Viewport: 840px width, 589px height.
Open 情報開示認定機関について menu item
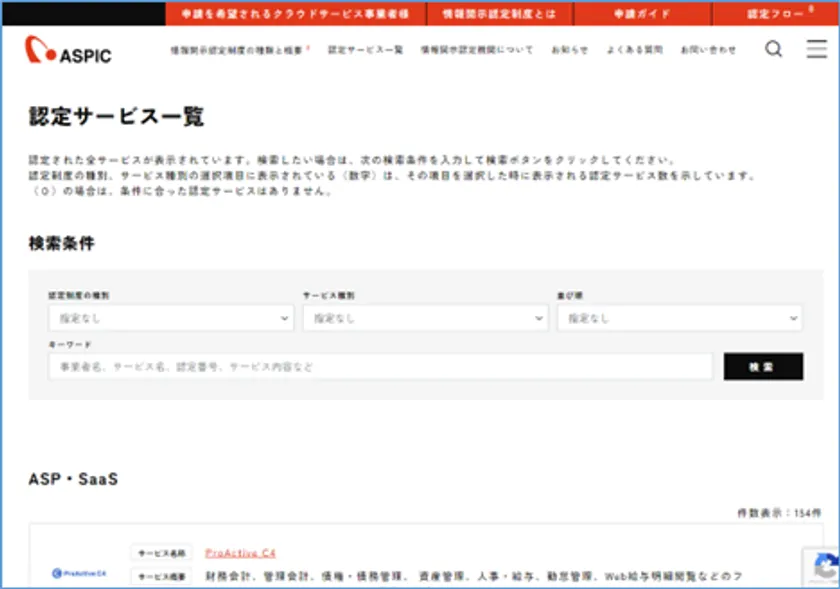(477, 50)
